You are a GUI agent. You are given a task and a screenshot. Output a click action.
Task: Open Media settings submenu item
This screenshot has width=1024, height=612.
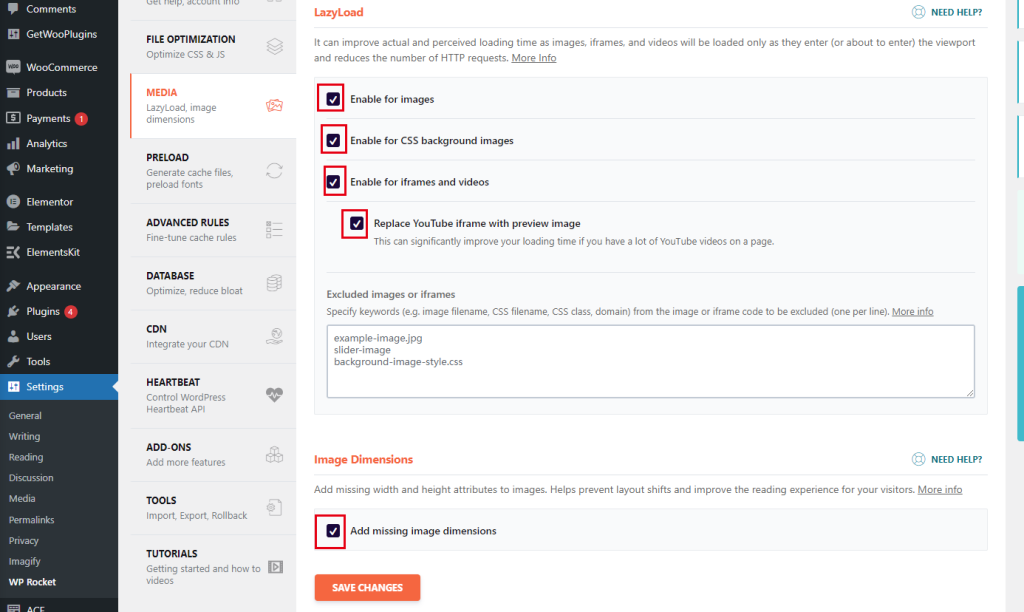(x=22, y=498)
